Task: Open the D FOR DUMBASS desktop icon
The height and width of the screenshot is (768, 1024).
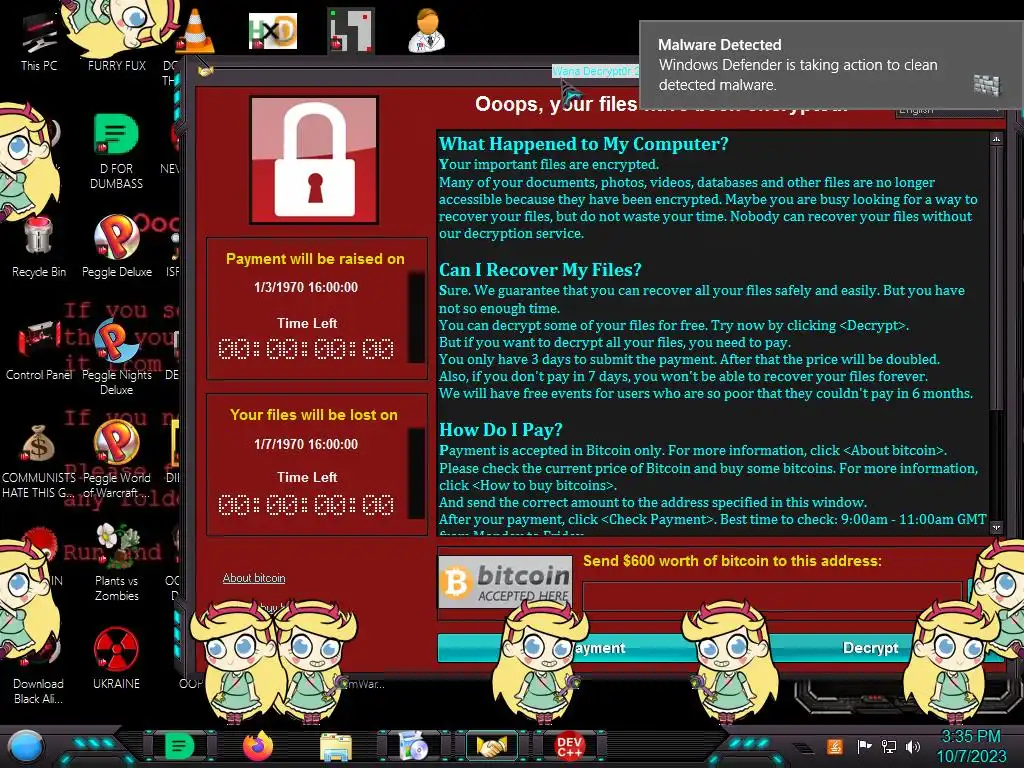Action: click(x=116, y=150)
